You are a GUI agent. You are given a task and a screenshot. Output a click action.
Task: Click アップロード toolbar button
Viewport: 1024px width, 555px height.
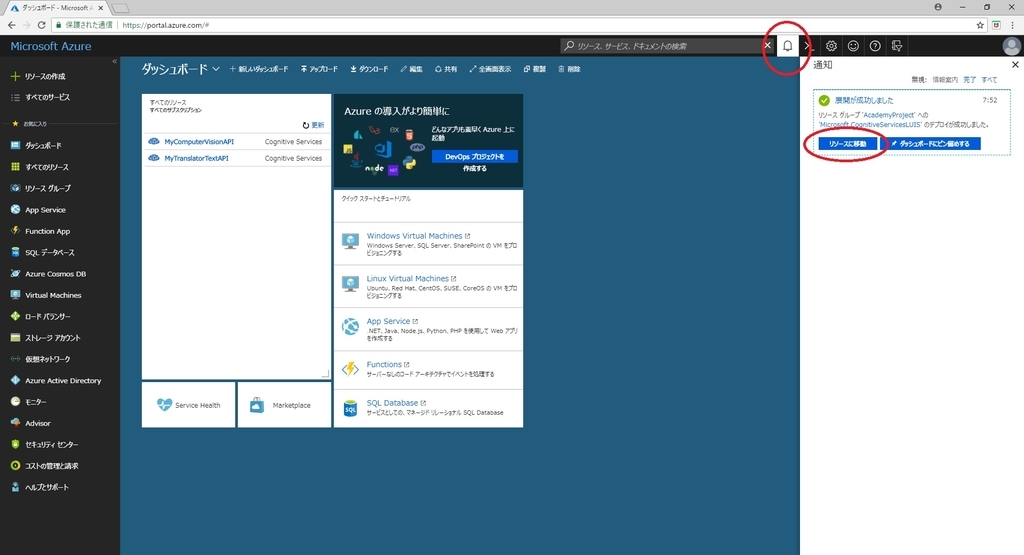point(319,69)
